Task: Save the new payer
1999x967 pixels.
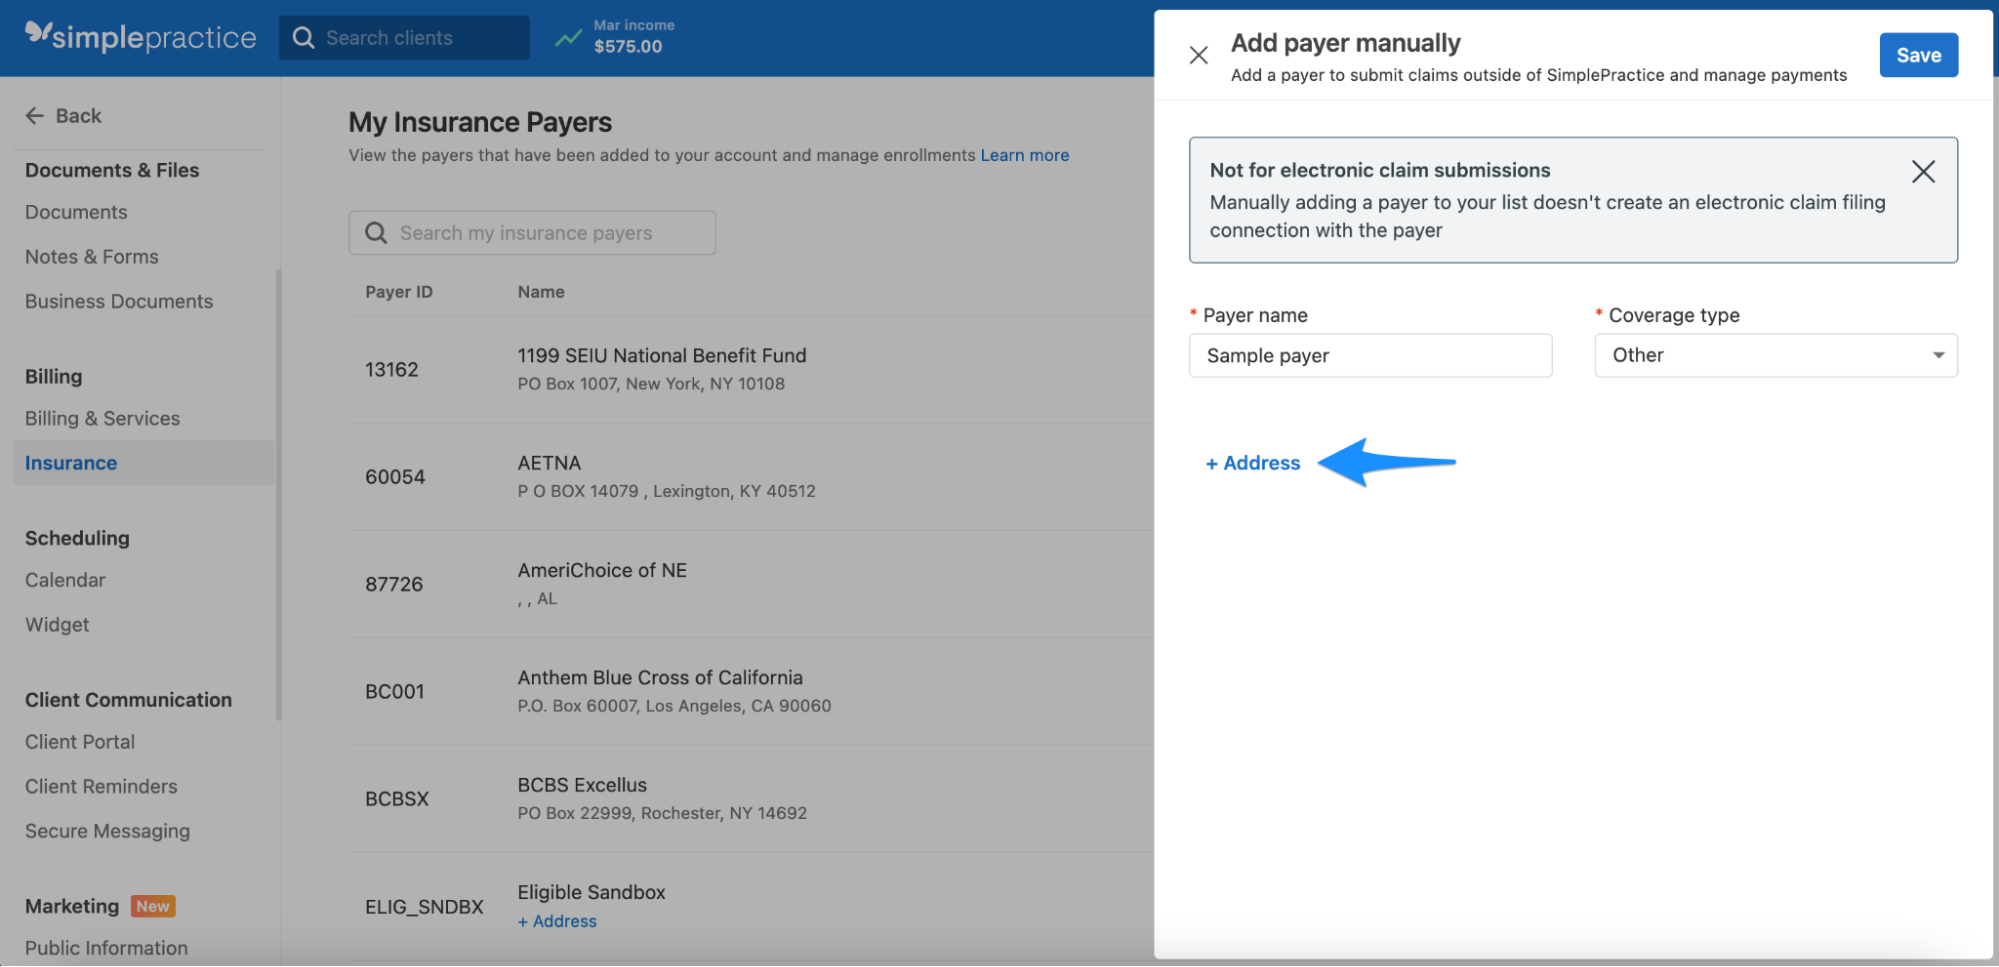Action: point(1918,55)
